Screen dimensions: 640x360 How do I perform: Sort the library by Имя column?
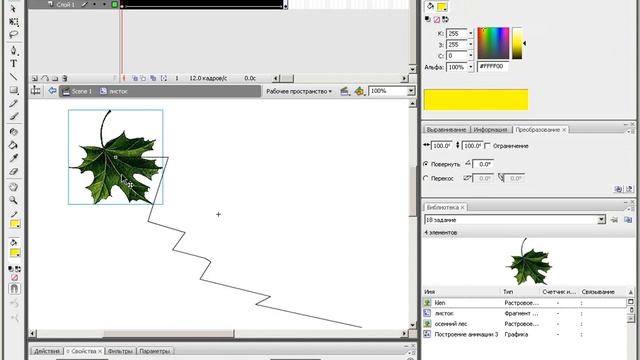click(x=461, y=292)
